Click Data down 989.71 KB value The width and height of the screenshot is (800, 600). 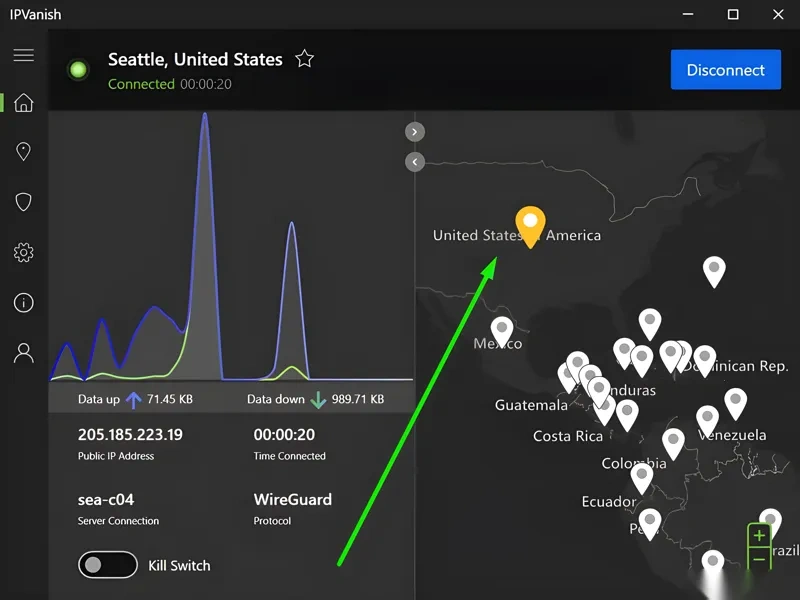[358, 399]
